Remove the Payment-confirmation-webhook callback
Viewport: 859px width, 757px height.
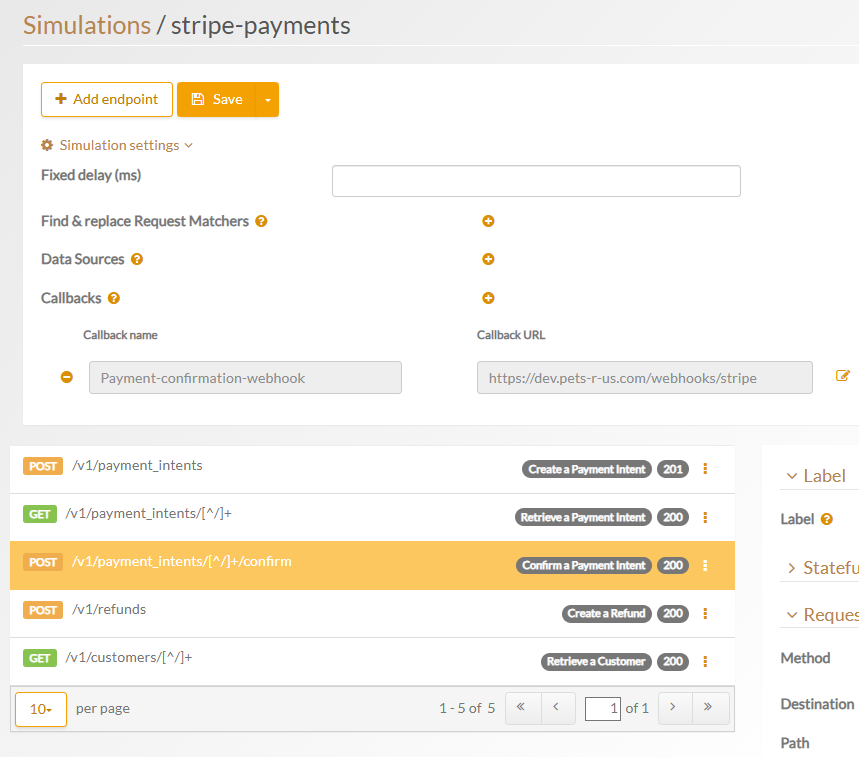(x=67, y=377)
